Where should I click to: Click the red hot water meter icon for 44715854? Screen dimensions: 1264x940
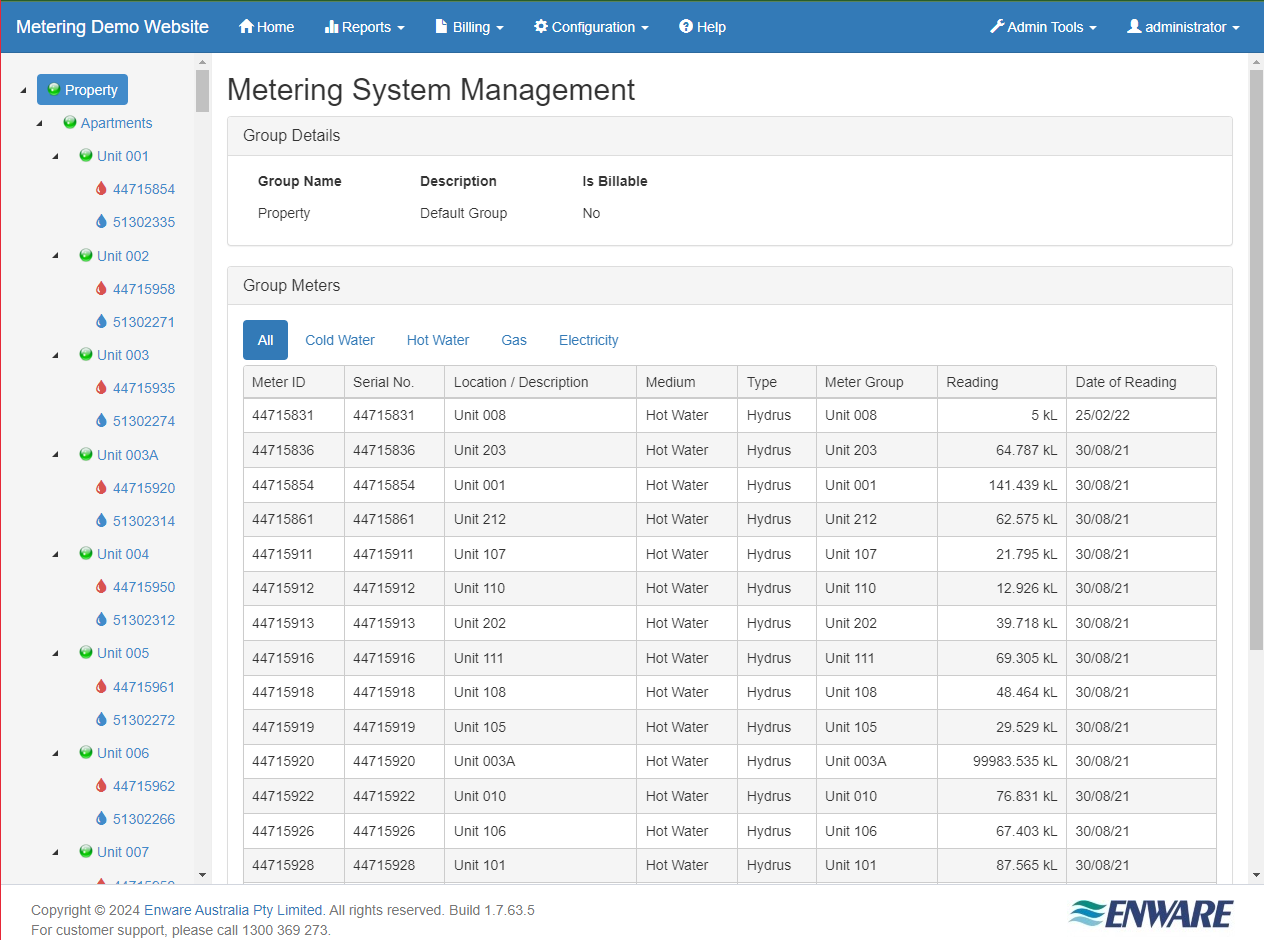[99, 188]
